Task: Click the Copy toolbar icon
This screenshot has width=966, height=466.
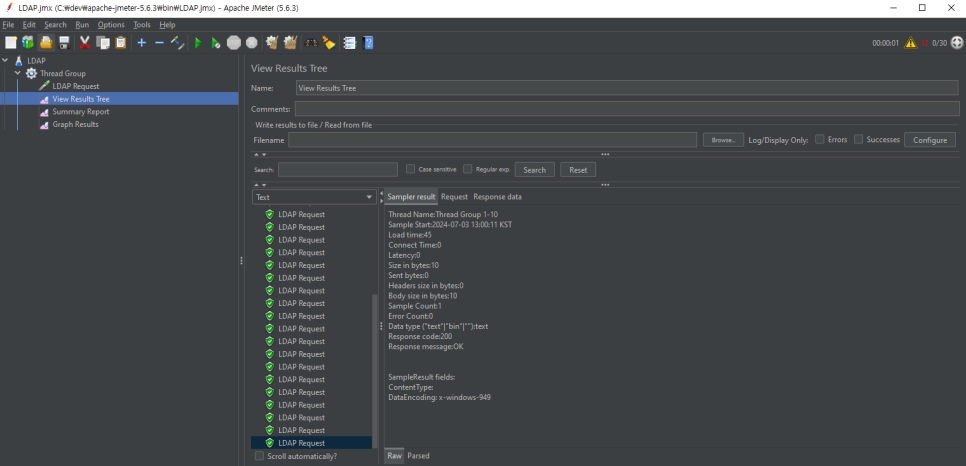Action: click(x=103, y=43)
